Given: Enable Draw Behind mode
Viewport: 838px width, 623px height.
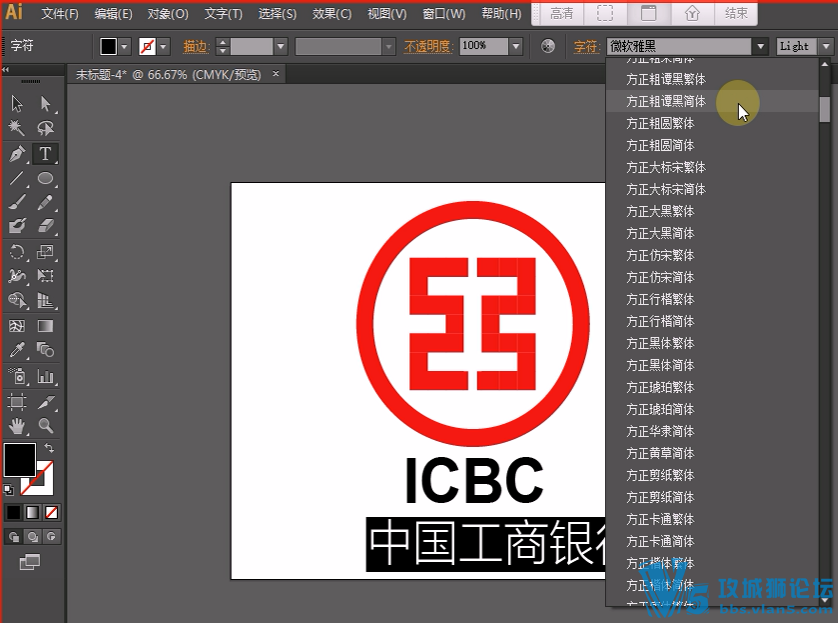Looking at the screenshot, I should tap(33, 536).
